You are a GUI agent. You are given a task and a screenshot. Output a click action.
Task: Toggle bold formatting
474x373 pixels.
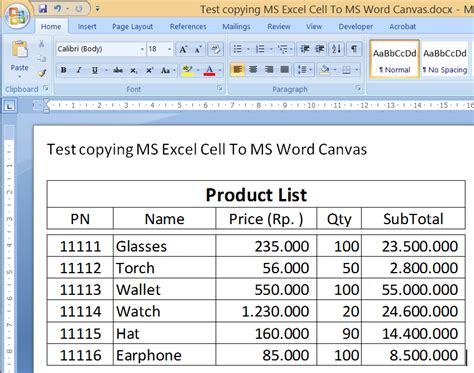coord(63,70)
